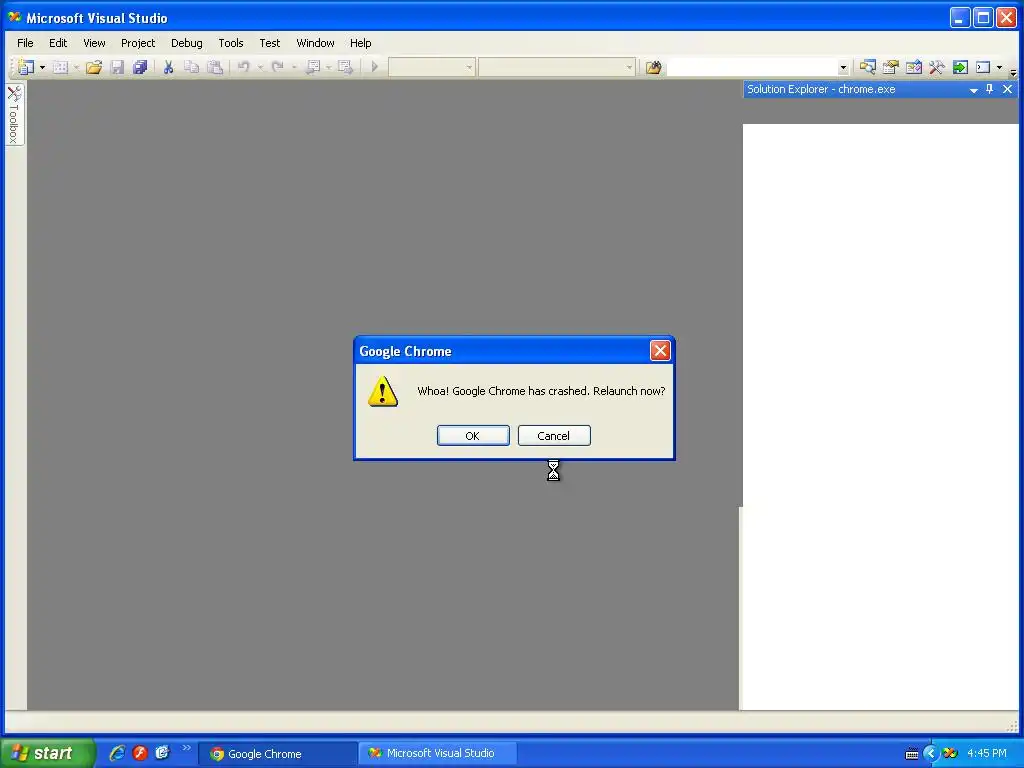The image size is (1024, 768).
Task: Expand the New Project dropdown arrow
Action: point(42,67)
